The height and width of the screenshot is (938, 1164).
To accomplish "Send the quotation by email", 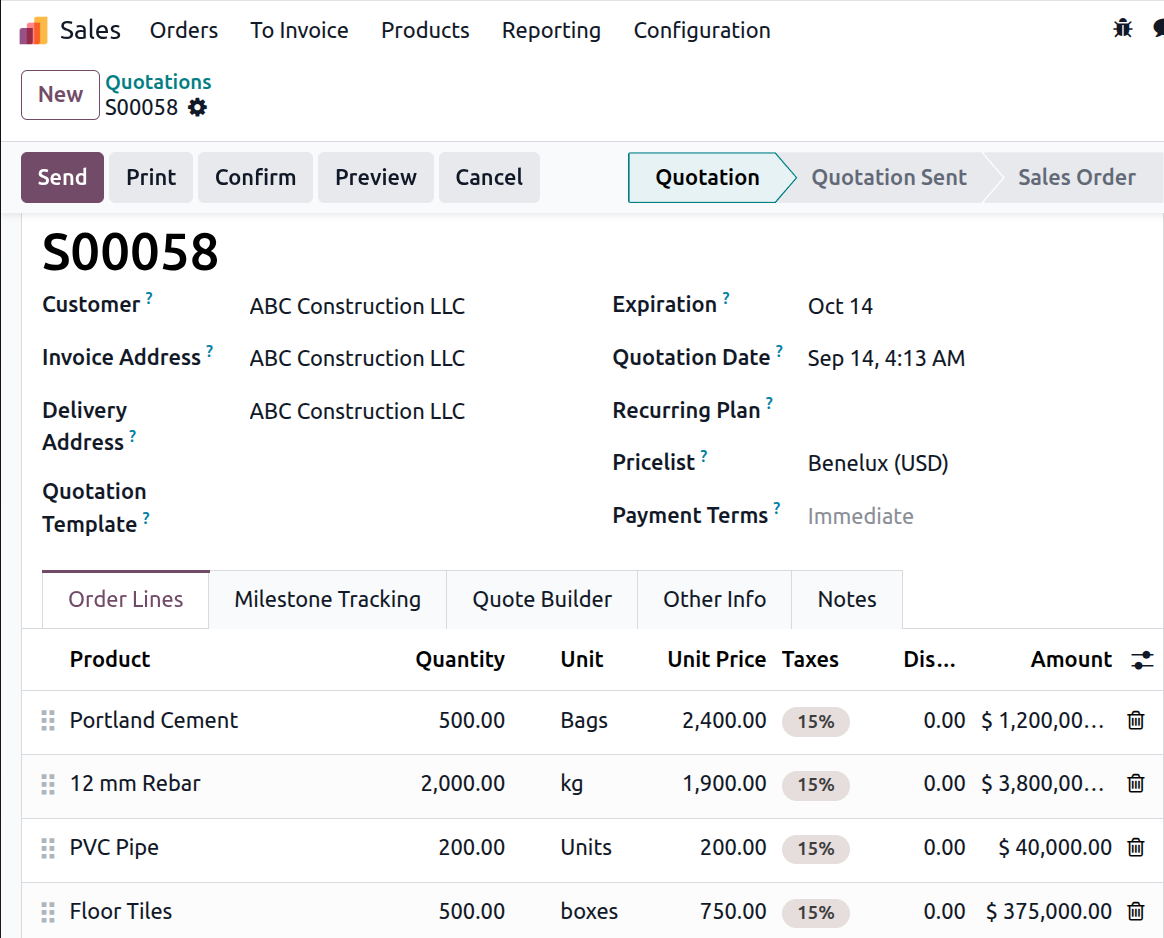I will click(62, 177).
